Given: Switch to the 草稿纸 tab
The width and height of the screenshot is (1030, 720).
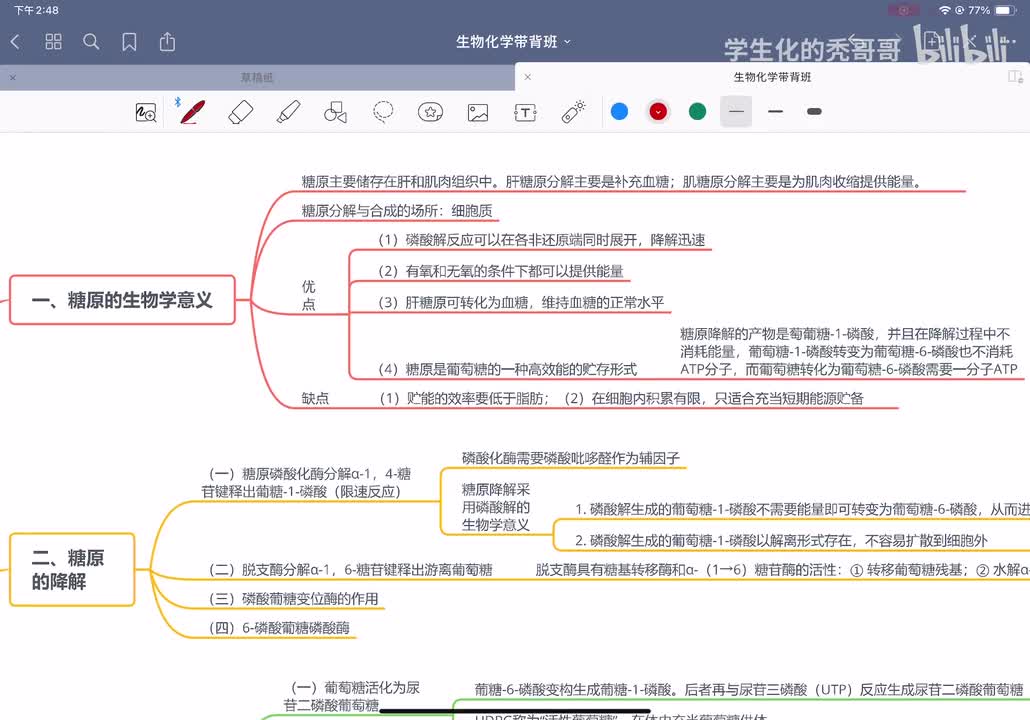Looking at the screenshot, I should tap(257, 78).
